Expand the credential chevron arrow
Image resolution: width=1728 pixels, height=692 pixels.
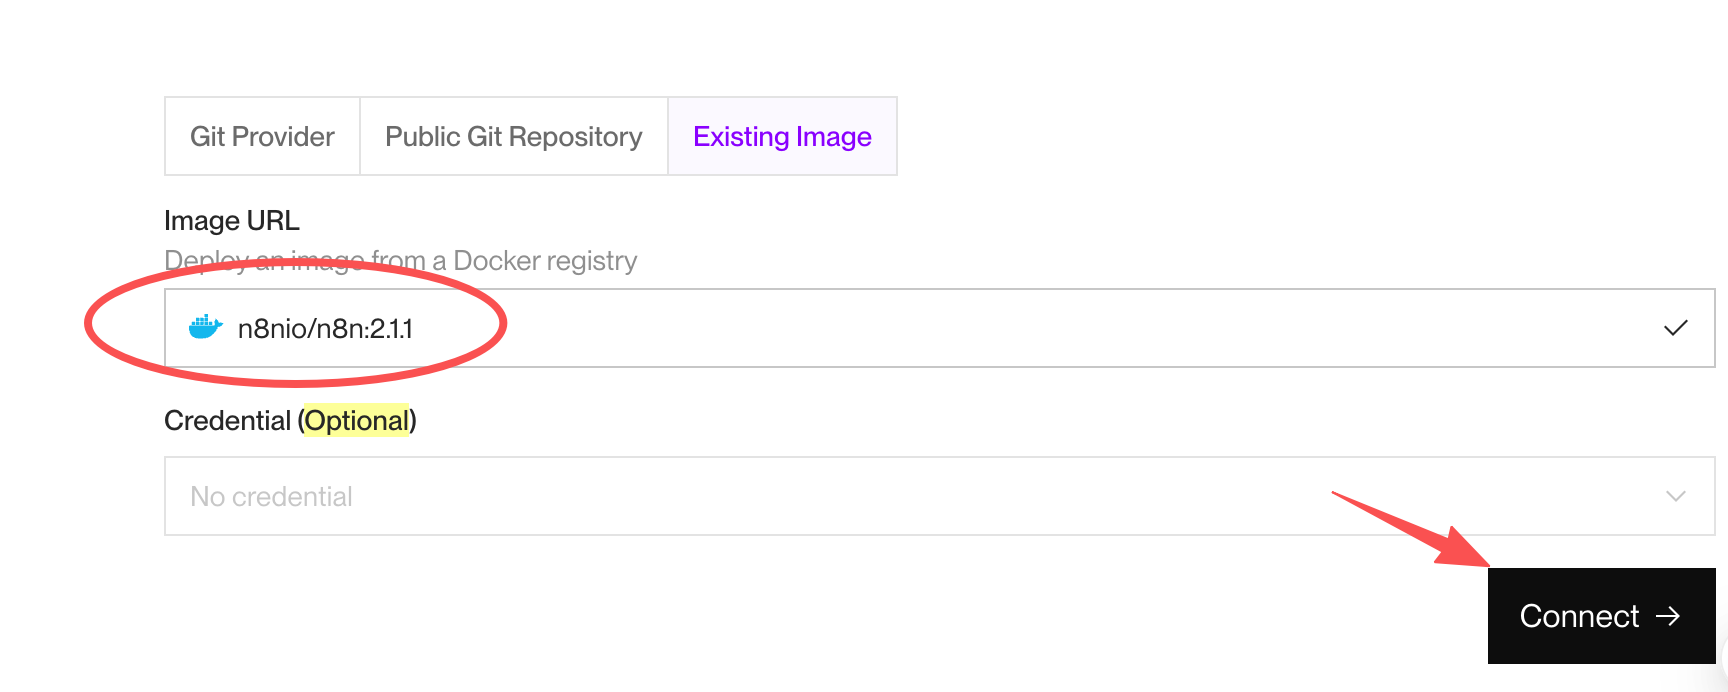point(1676,496)
